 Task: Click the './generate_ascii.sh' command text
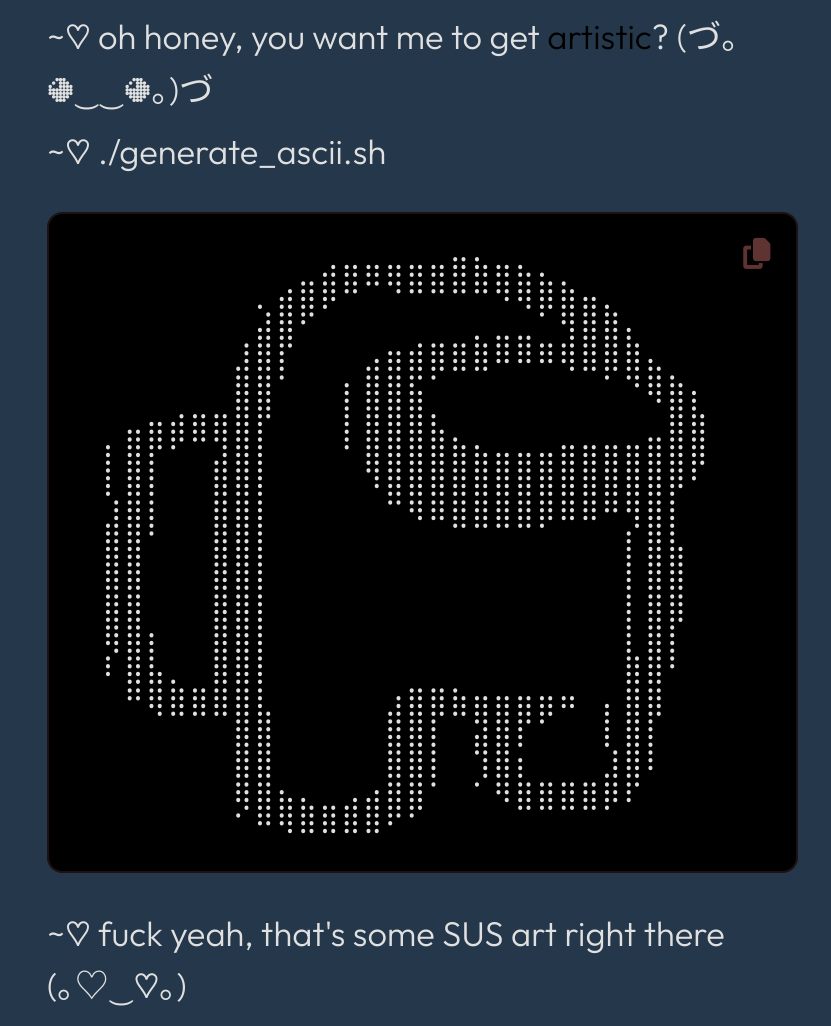pos(242,154)
